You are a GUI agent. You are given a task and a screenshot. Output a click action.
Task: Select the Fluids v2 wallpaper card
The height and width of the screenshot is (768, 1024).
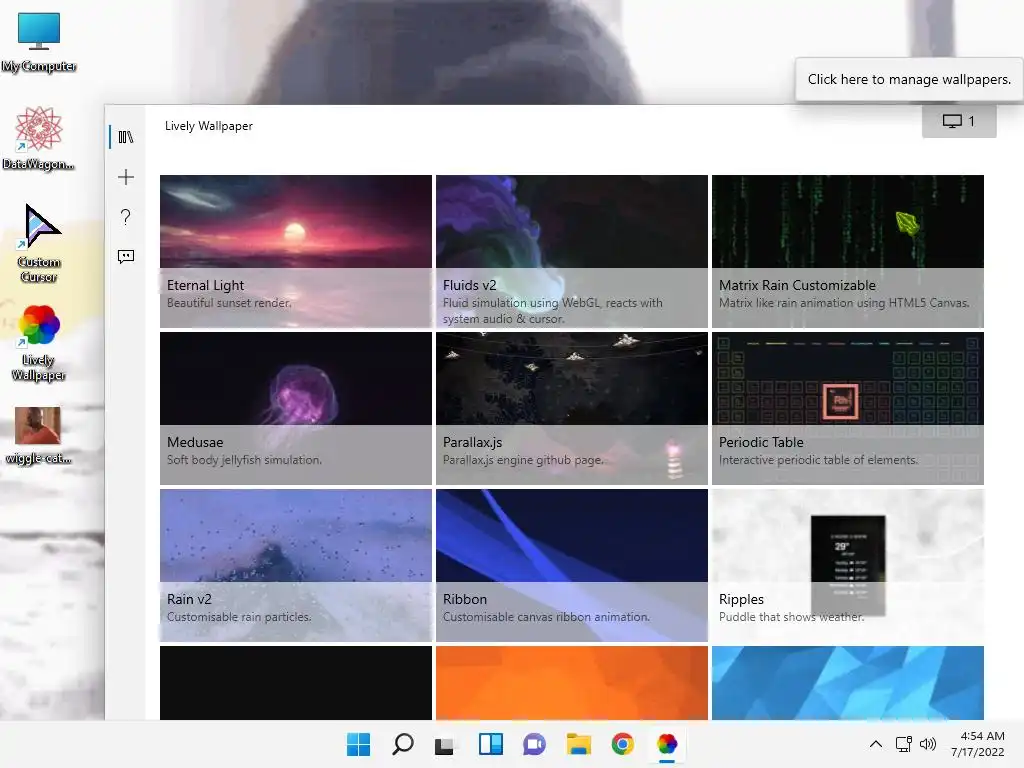coord(571,251)
